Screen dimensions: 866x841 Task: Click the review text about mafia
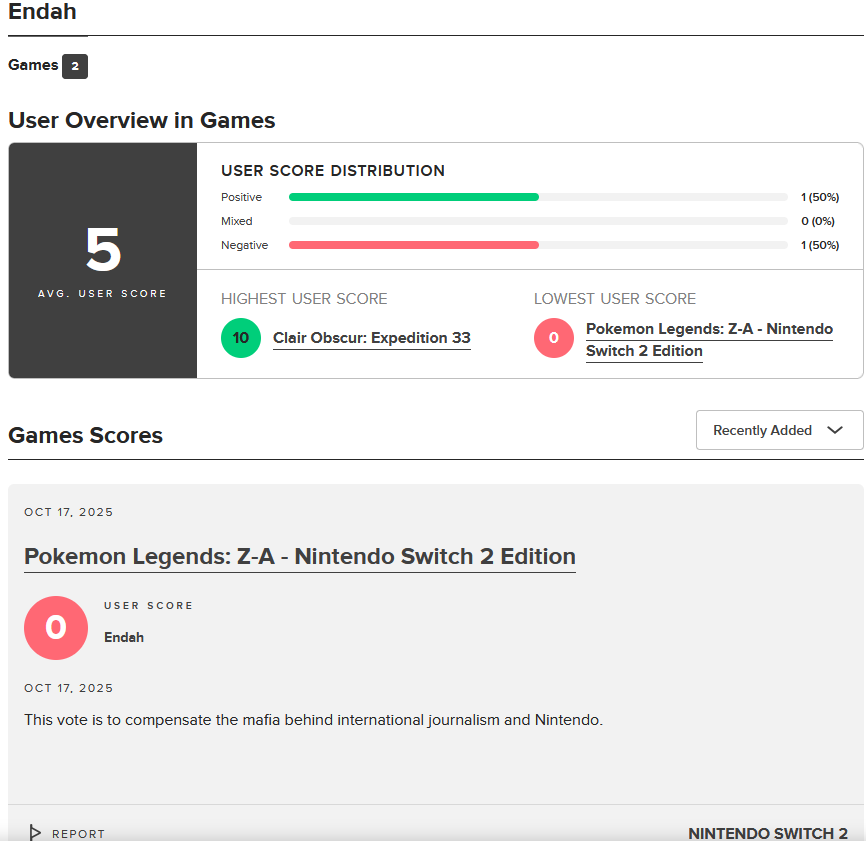(x=313, y=720)
